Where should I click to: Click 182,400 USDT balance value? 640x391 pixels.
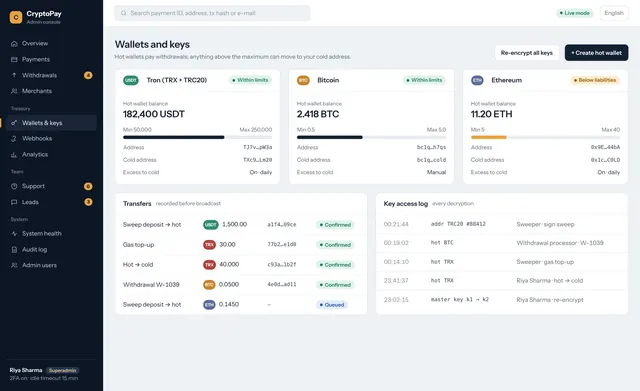(x=154, y=114)
